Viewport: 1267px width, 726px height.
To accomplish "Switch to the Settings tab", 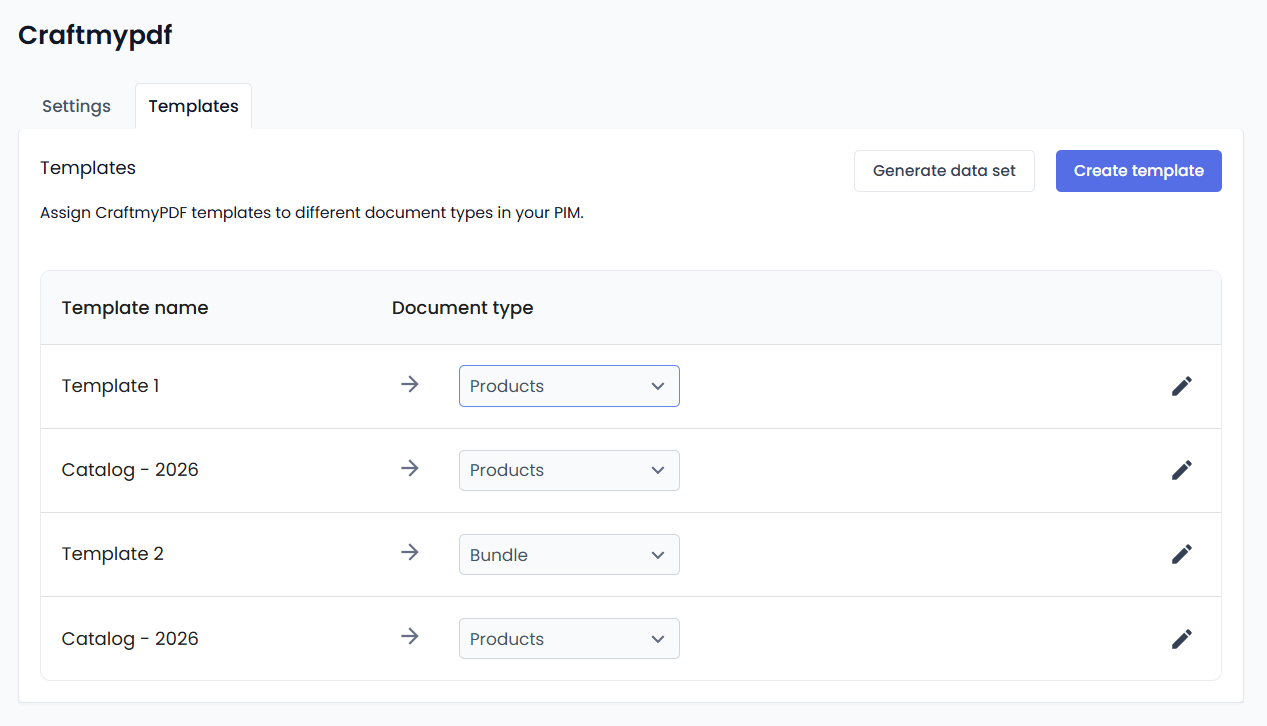I will (x=76, y=106).
